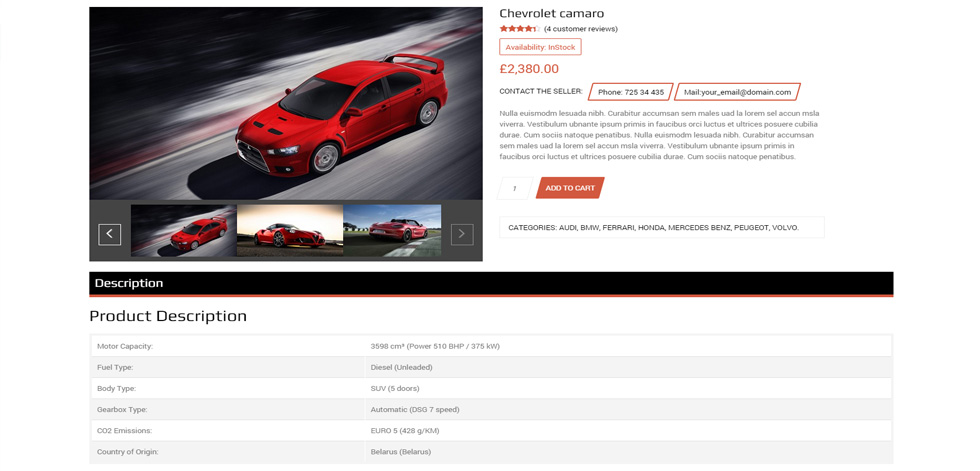This screenshot has width=980, height=471.
Task: Click the Diesel (Unleaded) value cell
Action: [628, 367]
